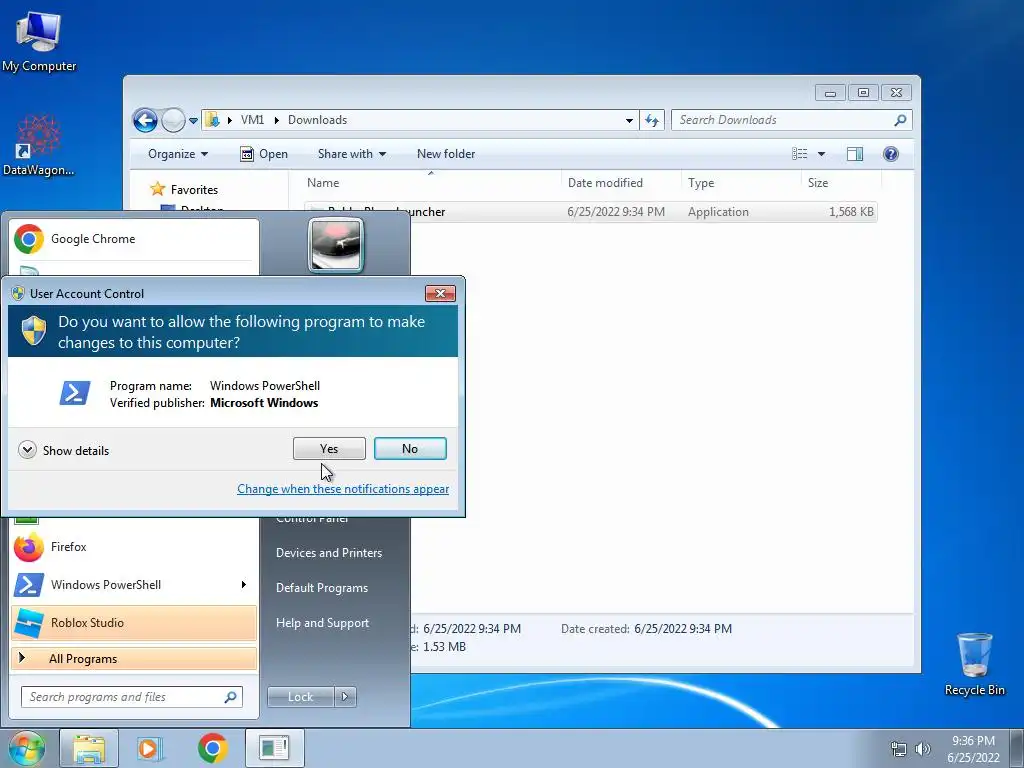
Task: Click the Chrome icon in Start menu list
Action: coord(29,239)
